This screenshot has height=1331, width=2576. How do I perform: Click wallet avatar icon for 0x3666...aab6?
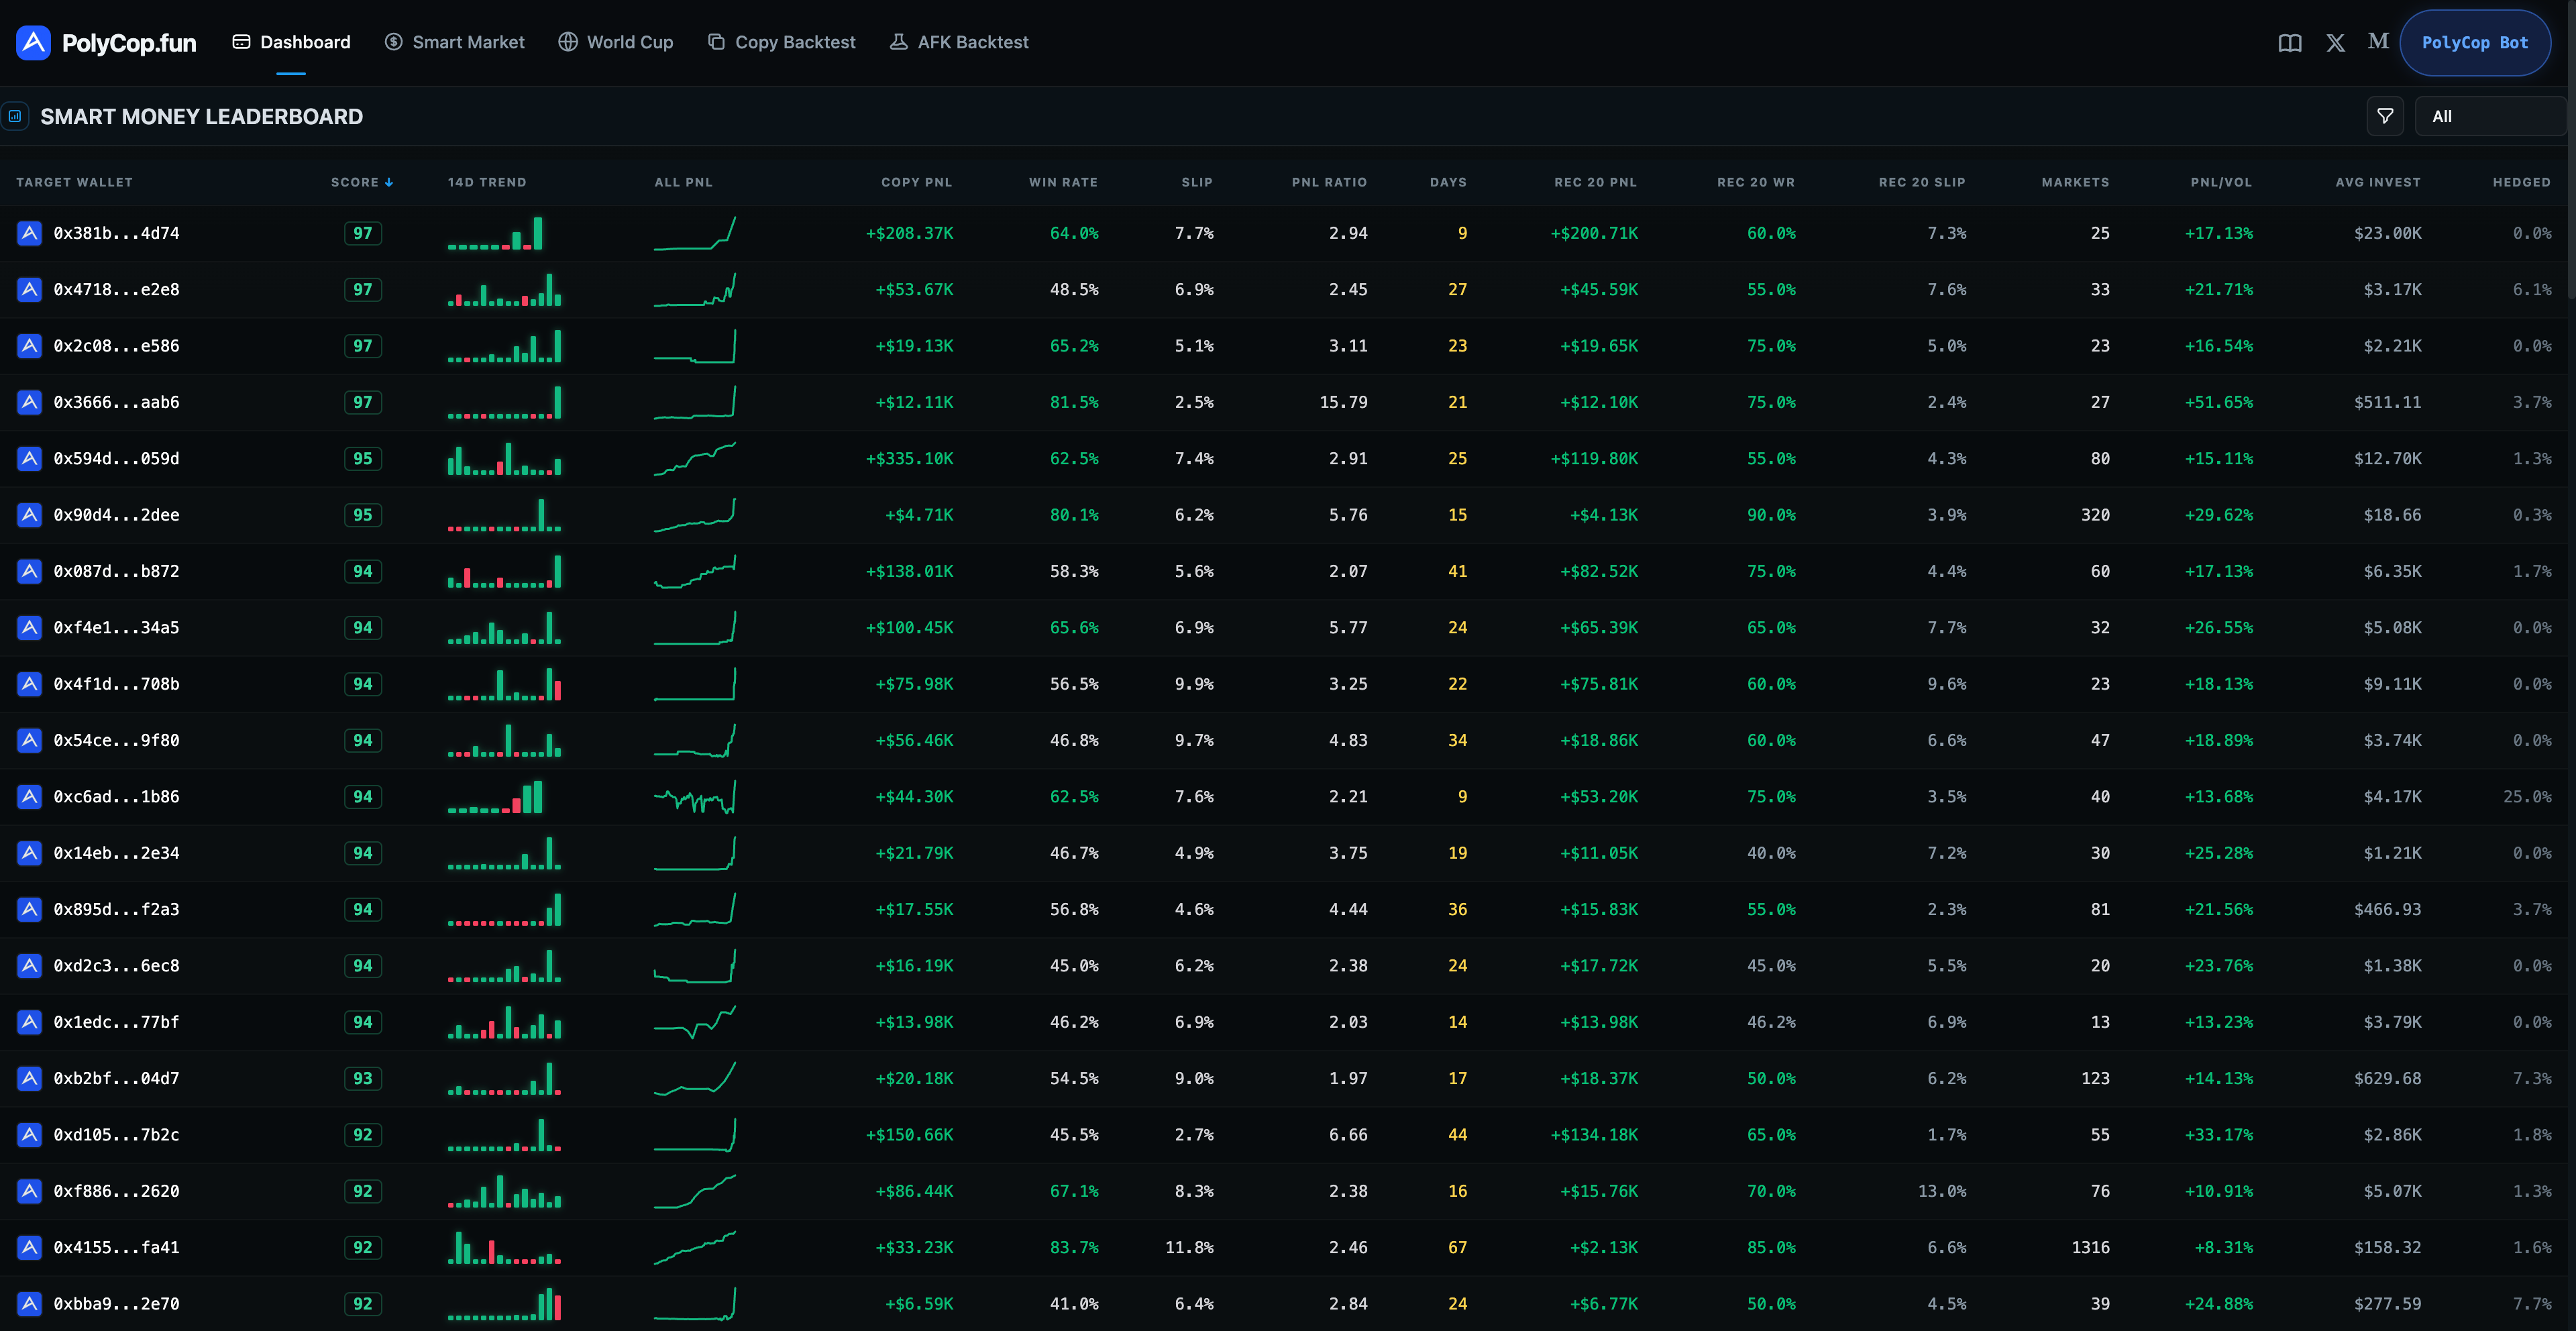(30, 402)
